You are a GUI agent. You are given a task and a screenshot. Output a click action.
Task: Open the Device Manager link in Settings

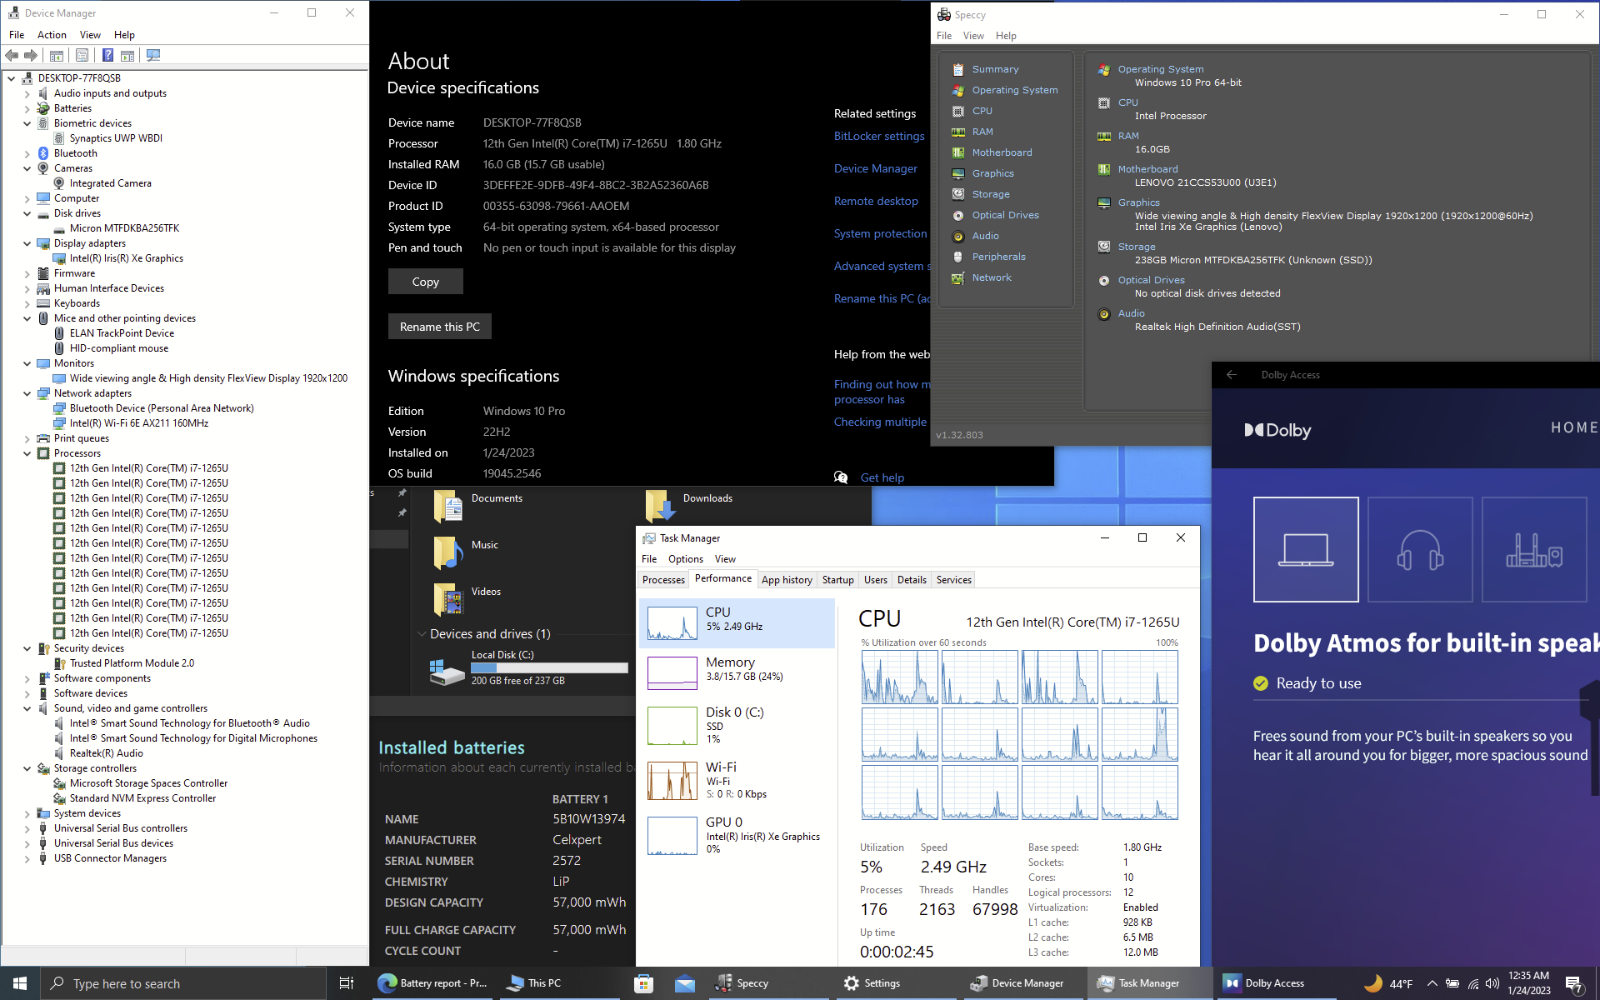pyautogui.click(x=875, y=169)
